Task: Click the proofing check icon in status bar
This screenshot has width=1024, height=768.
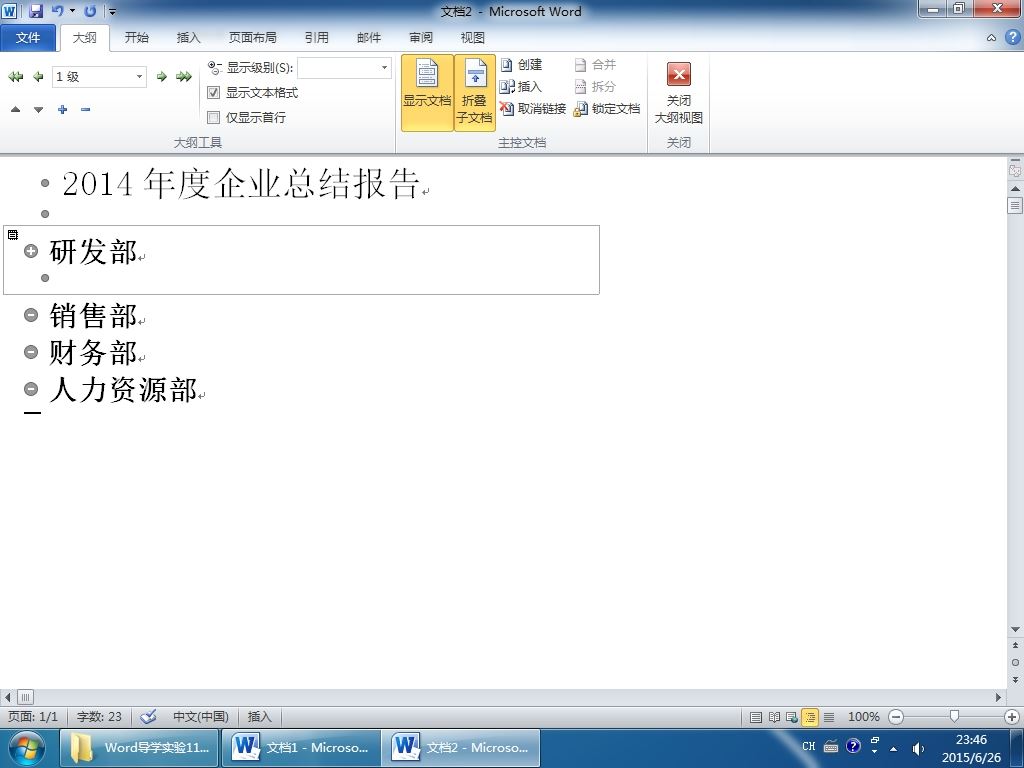Action: coord(149,716)
